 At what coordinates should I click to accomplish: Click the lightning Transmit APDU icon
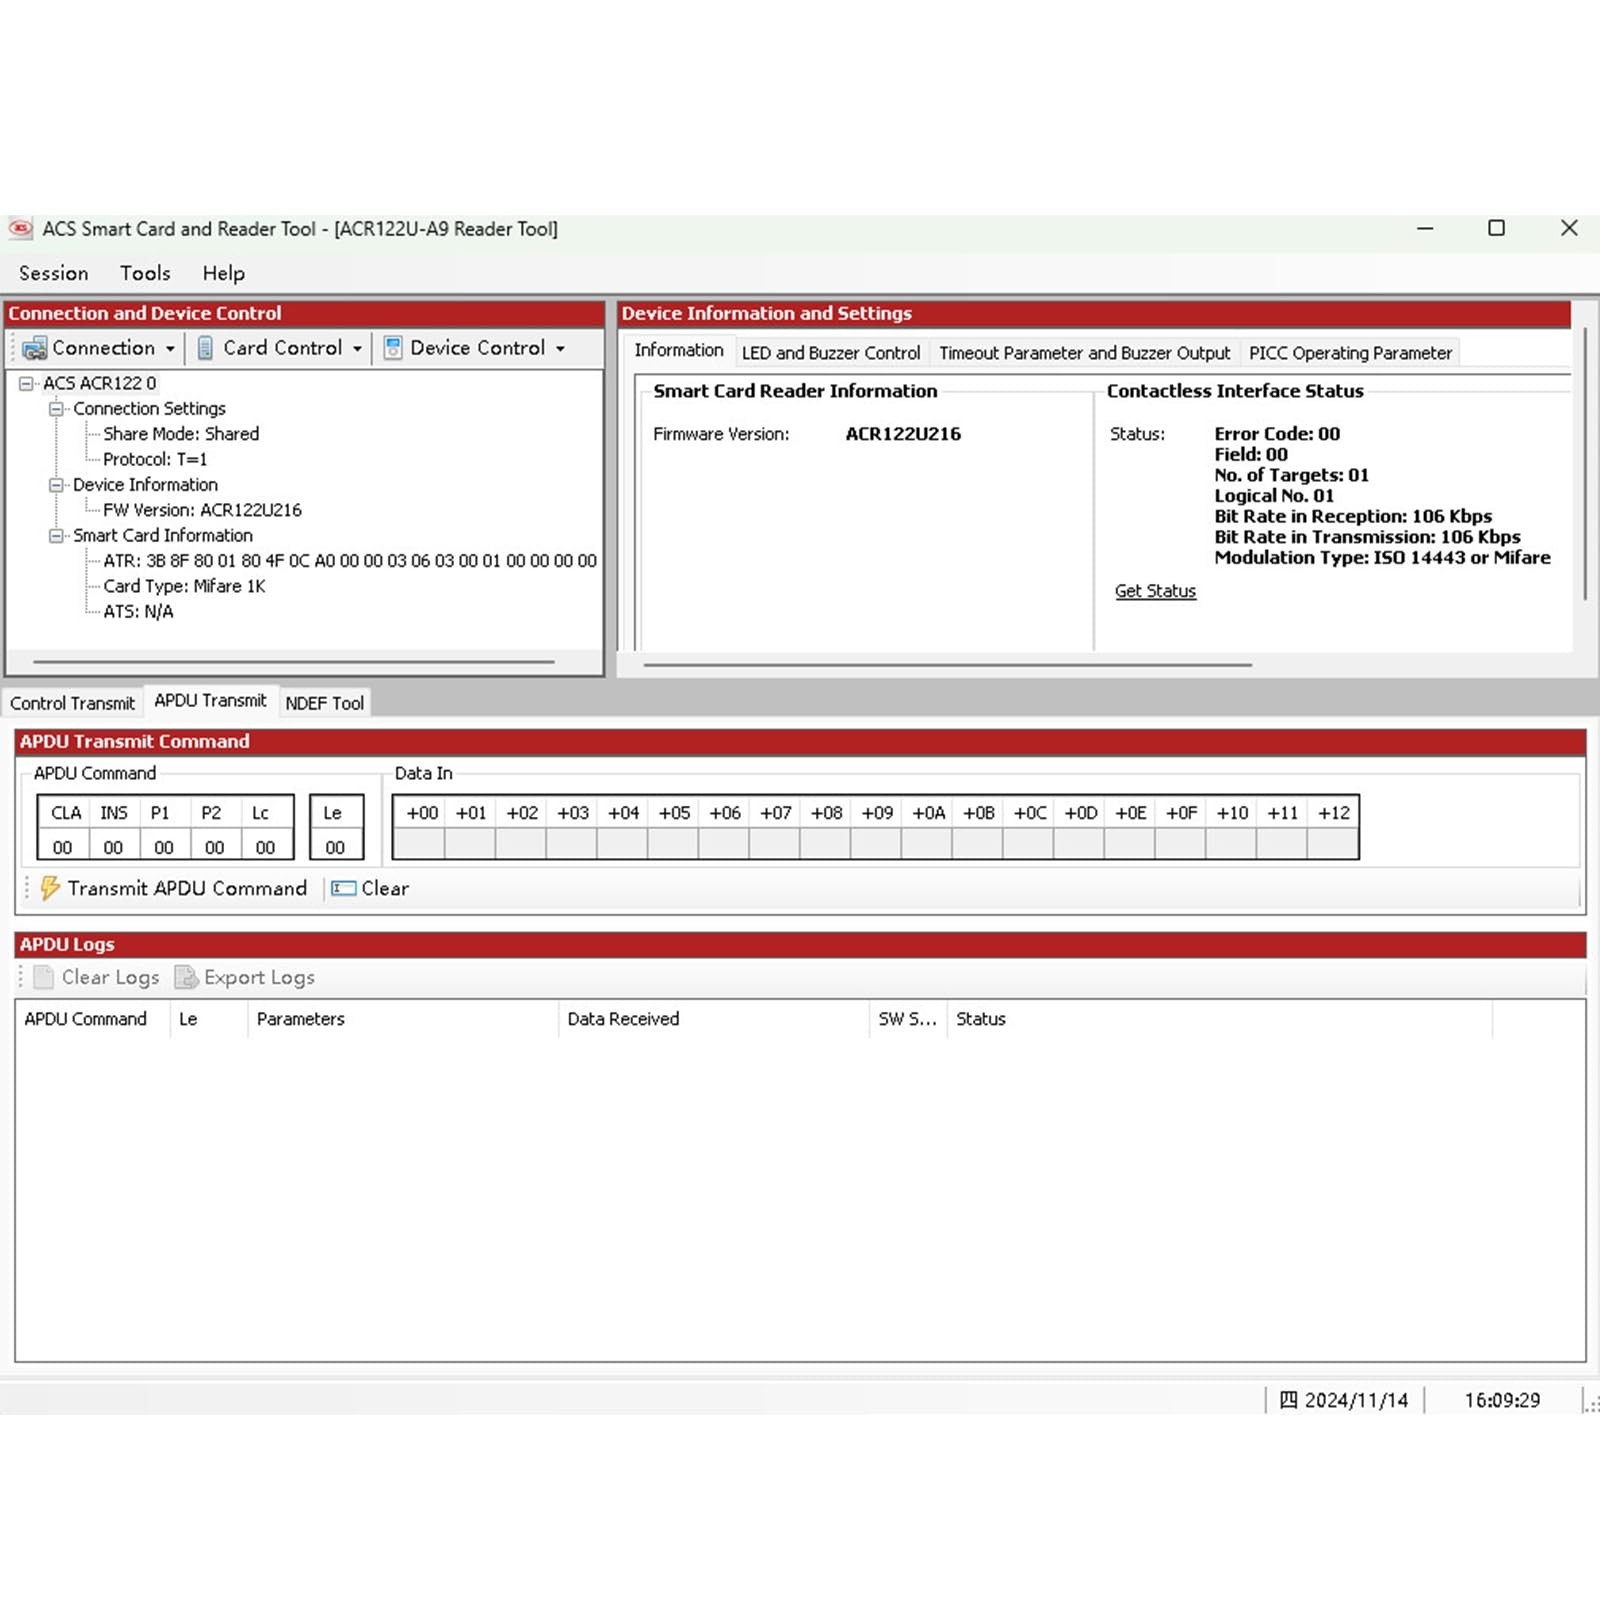coord(49,888)
